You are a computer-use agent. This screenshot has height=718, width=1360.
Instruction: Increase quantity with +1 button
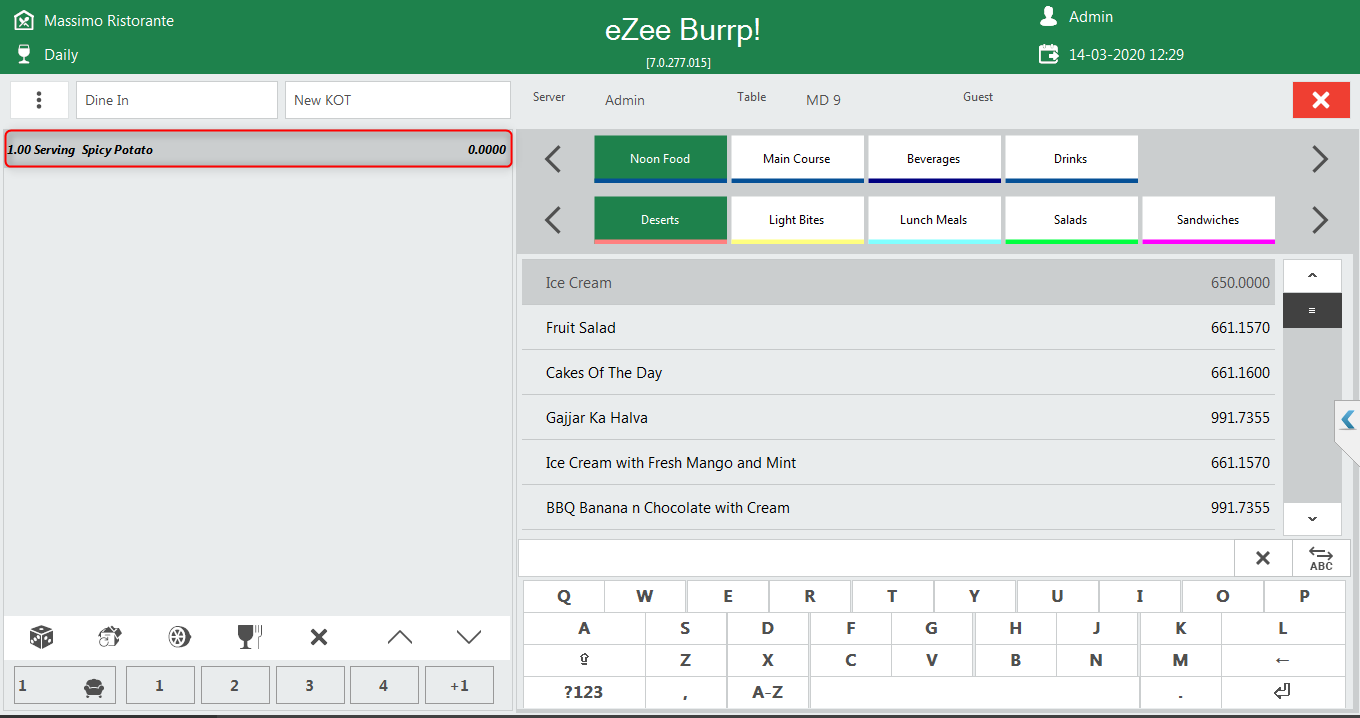pyautogui.click(x=459, y=686)
